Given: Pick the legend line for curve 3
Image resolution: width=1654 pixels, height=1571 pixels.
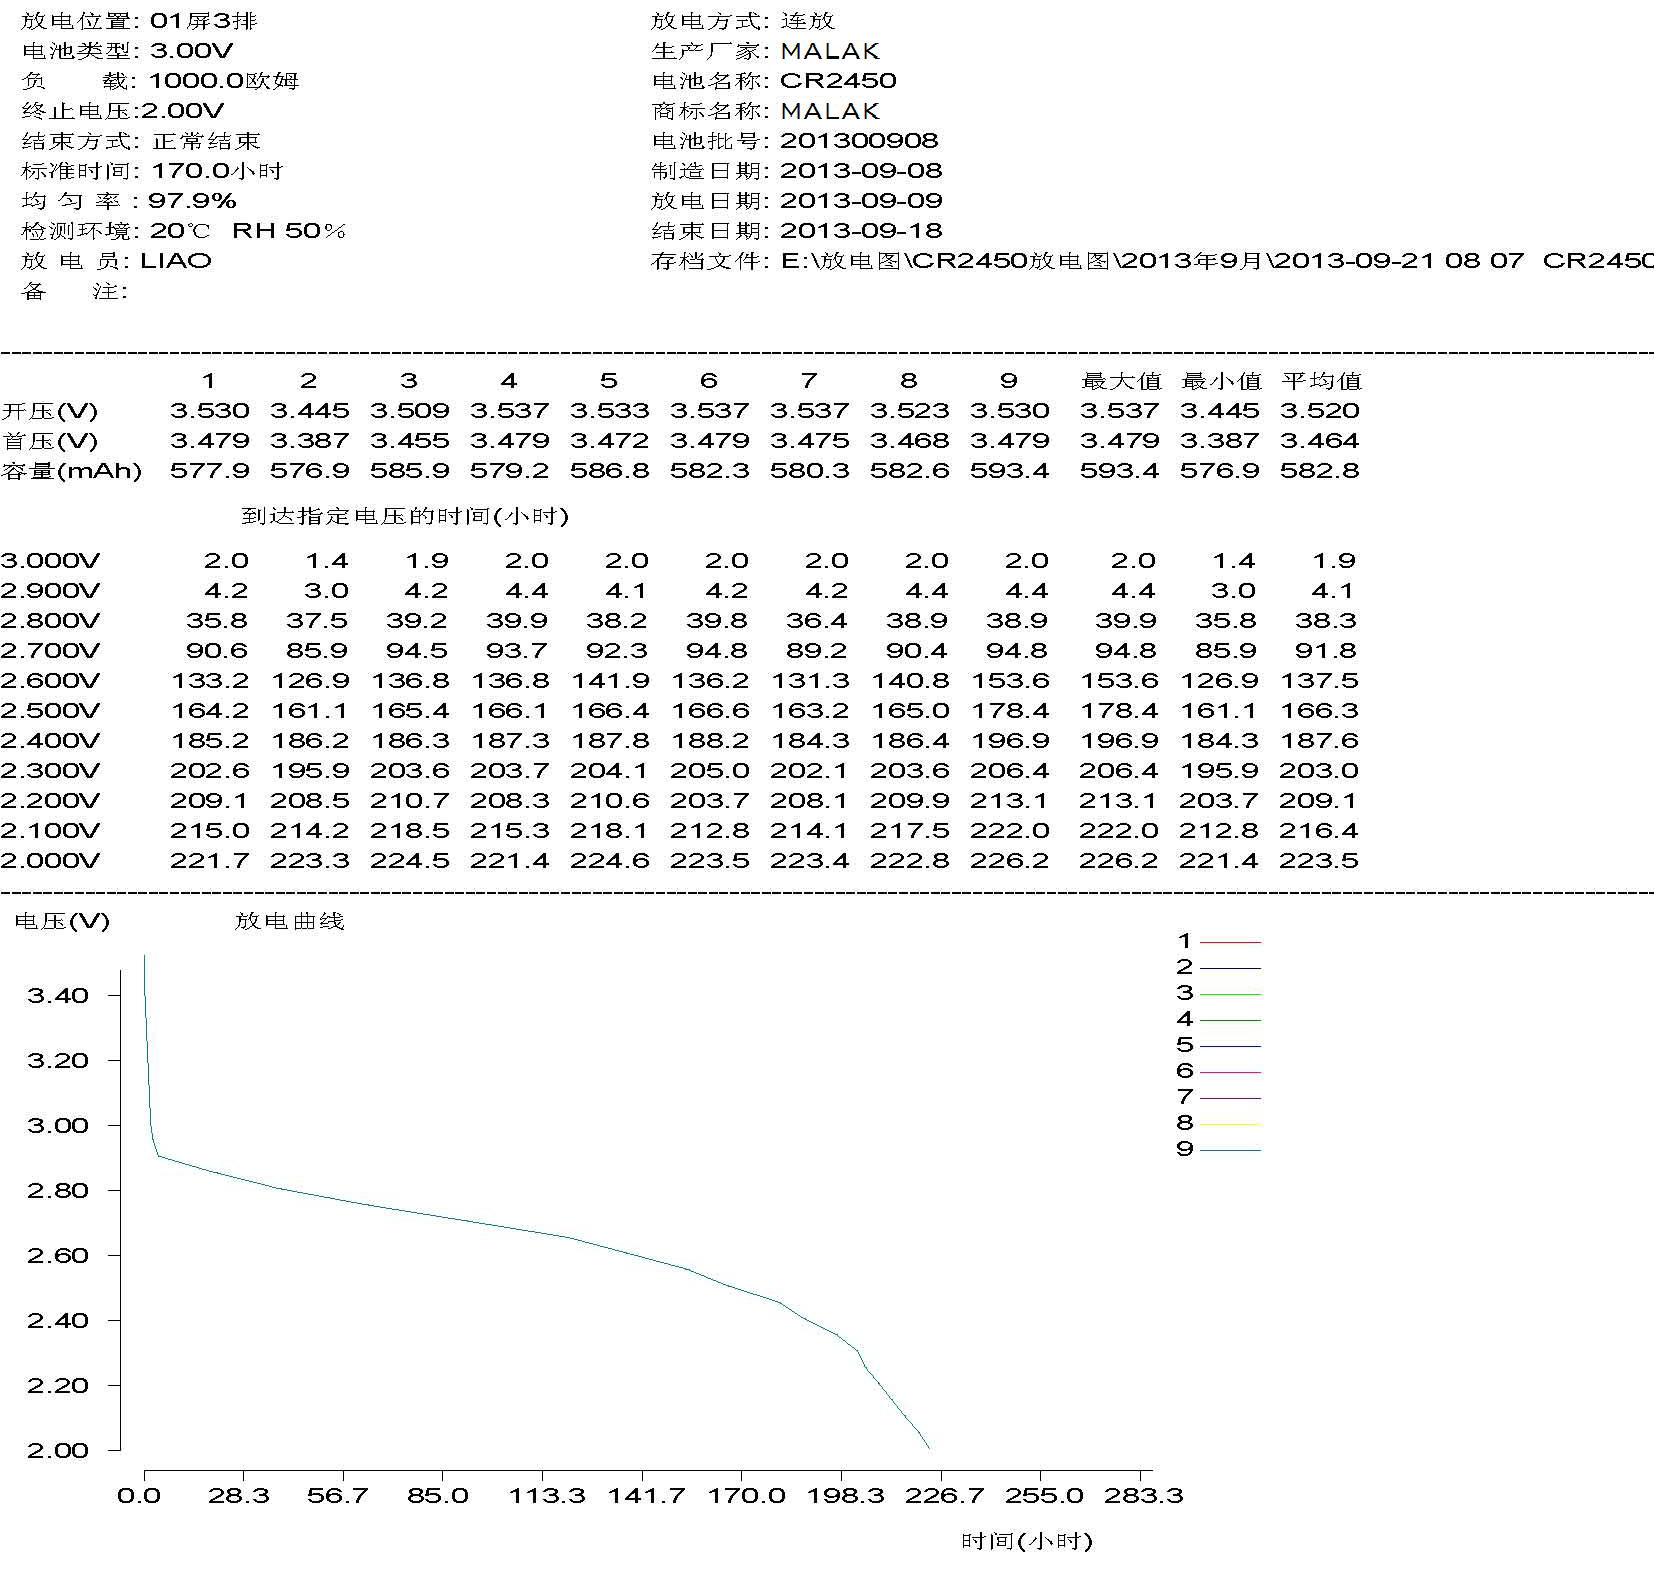Looking at the screenshot, I should click(x=1230, y=994).
